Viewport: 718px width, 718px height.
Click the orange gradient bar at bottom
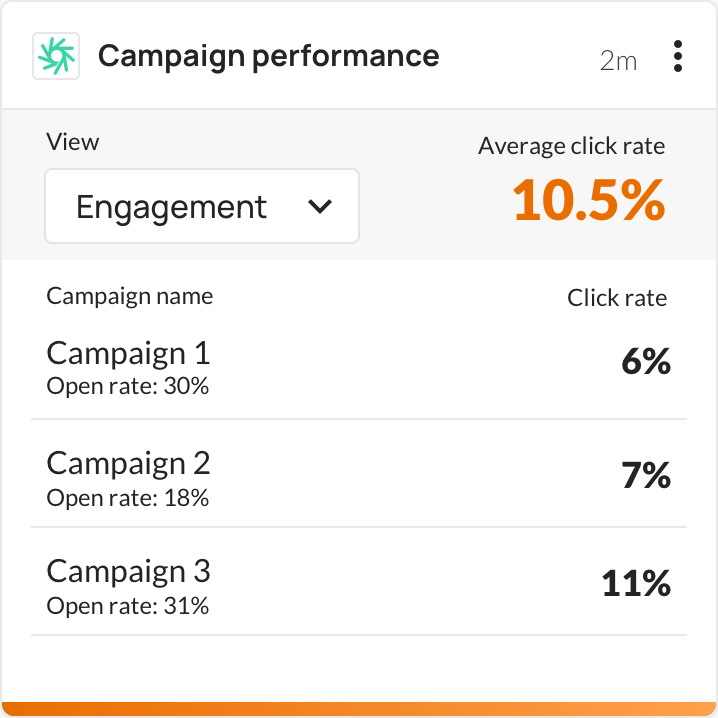click(359, 709)
